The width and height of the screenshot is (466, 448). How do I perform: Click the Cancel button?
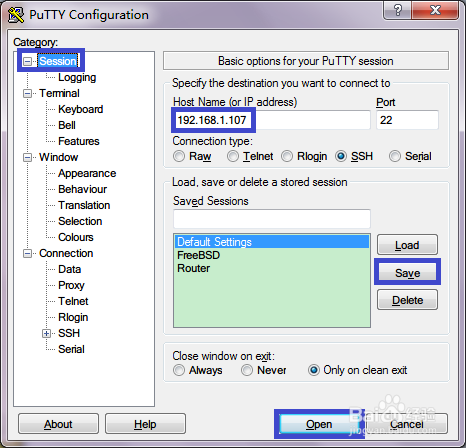coord(407,424)
